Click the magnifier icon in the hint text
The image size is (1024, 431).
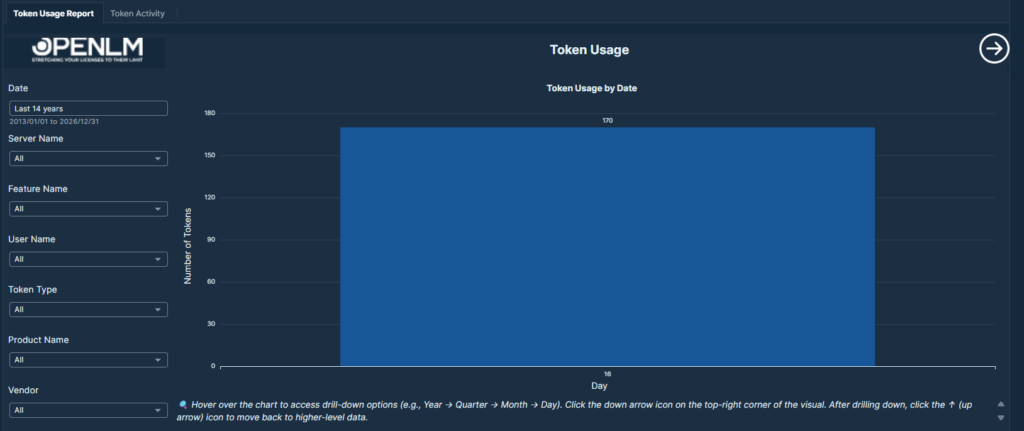(x=183, y=404)
